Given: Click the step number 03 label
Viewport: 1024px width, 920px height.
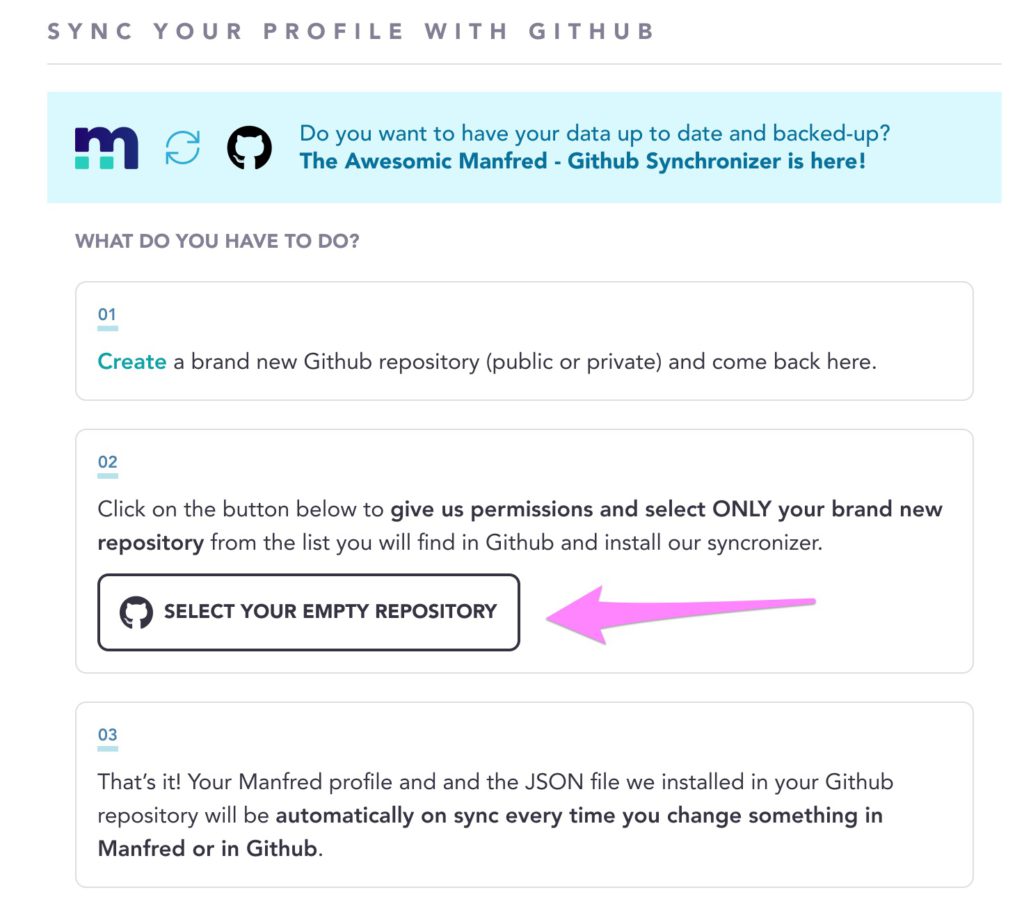Looking at the screenshot, I should point(107,736).
